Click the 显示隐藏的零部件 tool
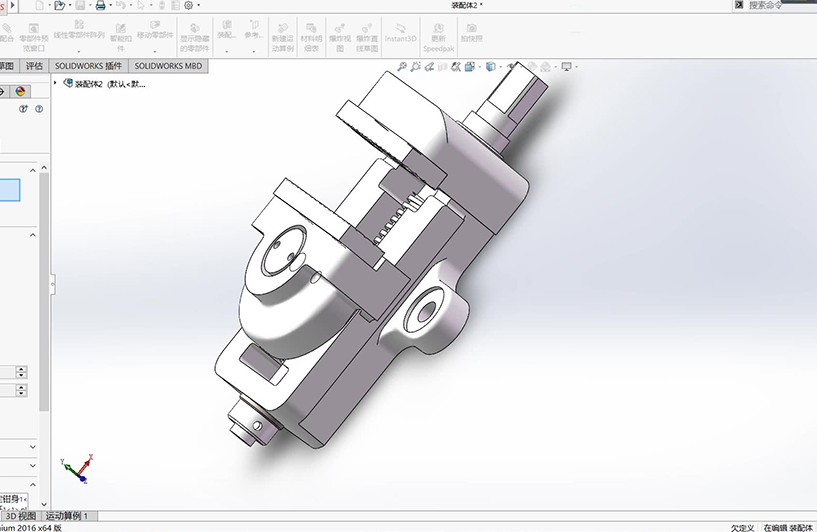817x532 pixels. [194, 38]
